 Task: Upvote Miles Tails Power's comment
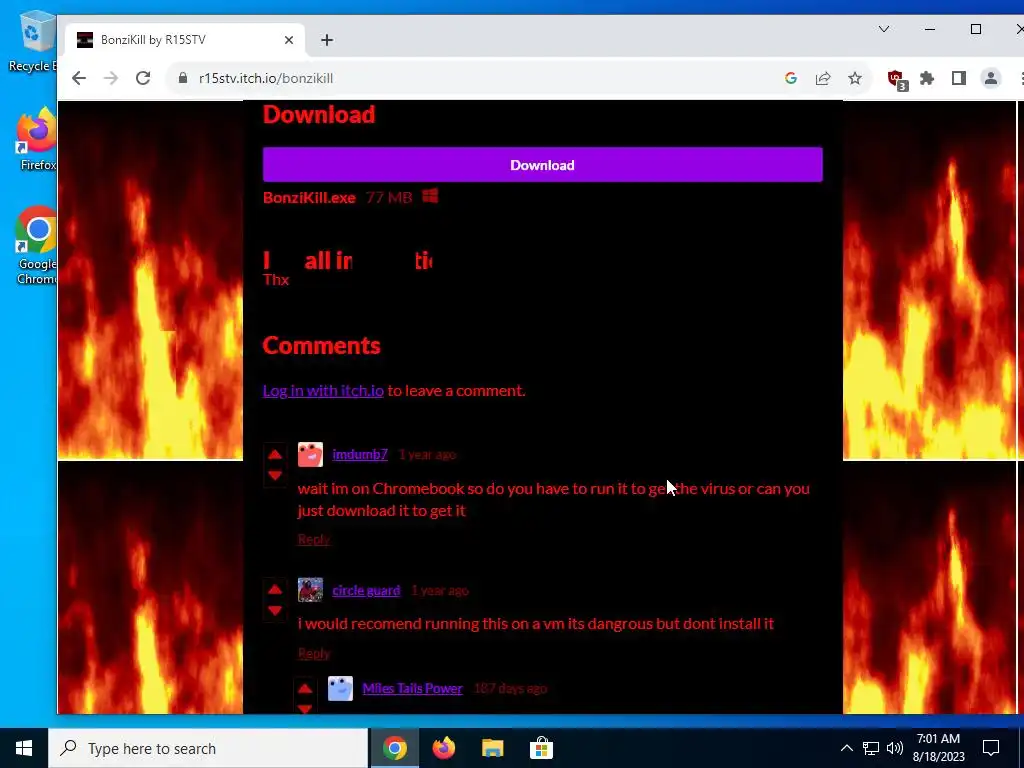305,688
